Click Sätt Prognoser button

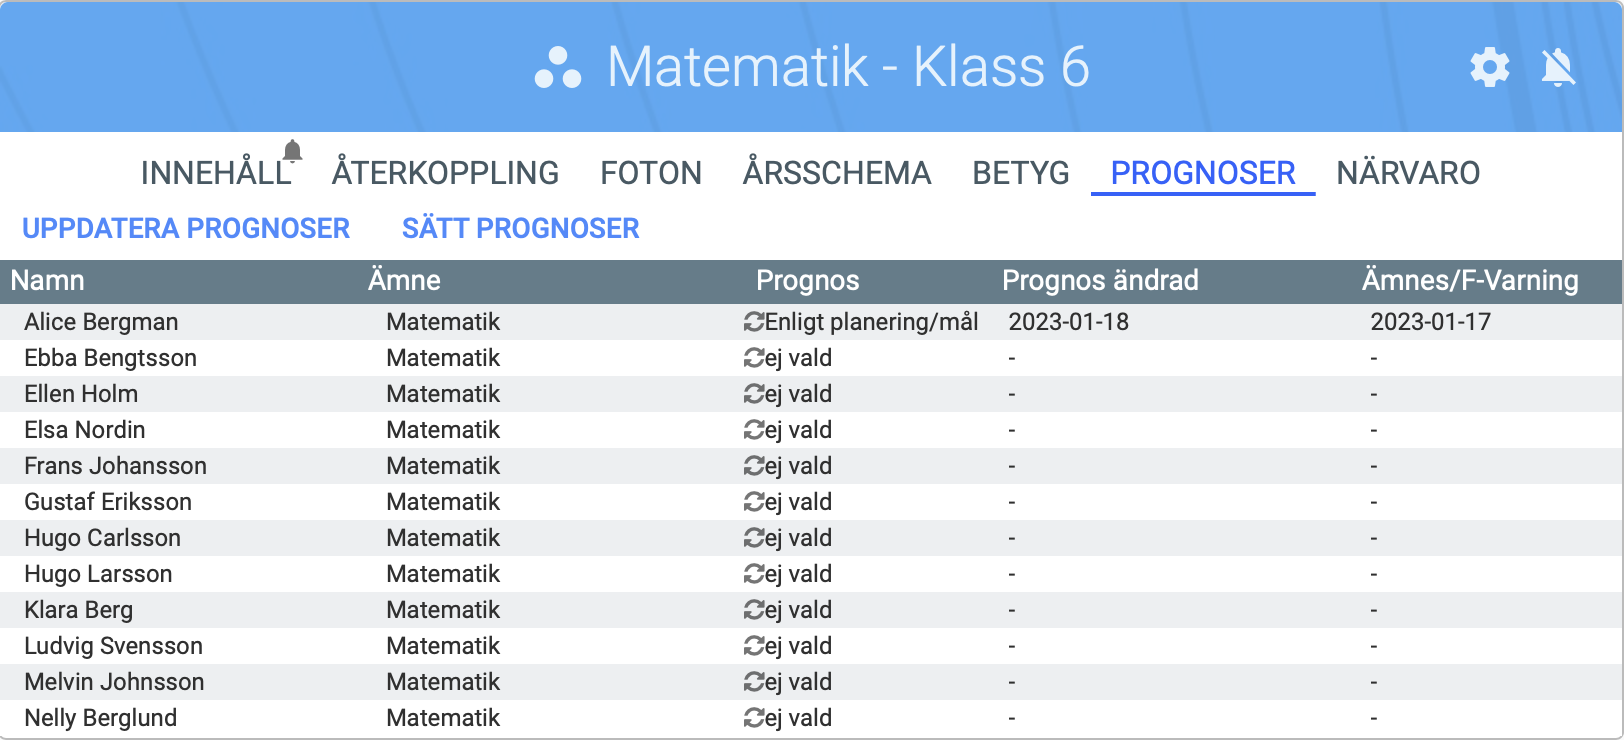pyautogui.click(x=520, y=229)
